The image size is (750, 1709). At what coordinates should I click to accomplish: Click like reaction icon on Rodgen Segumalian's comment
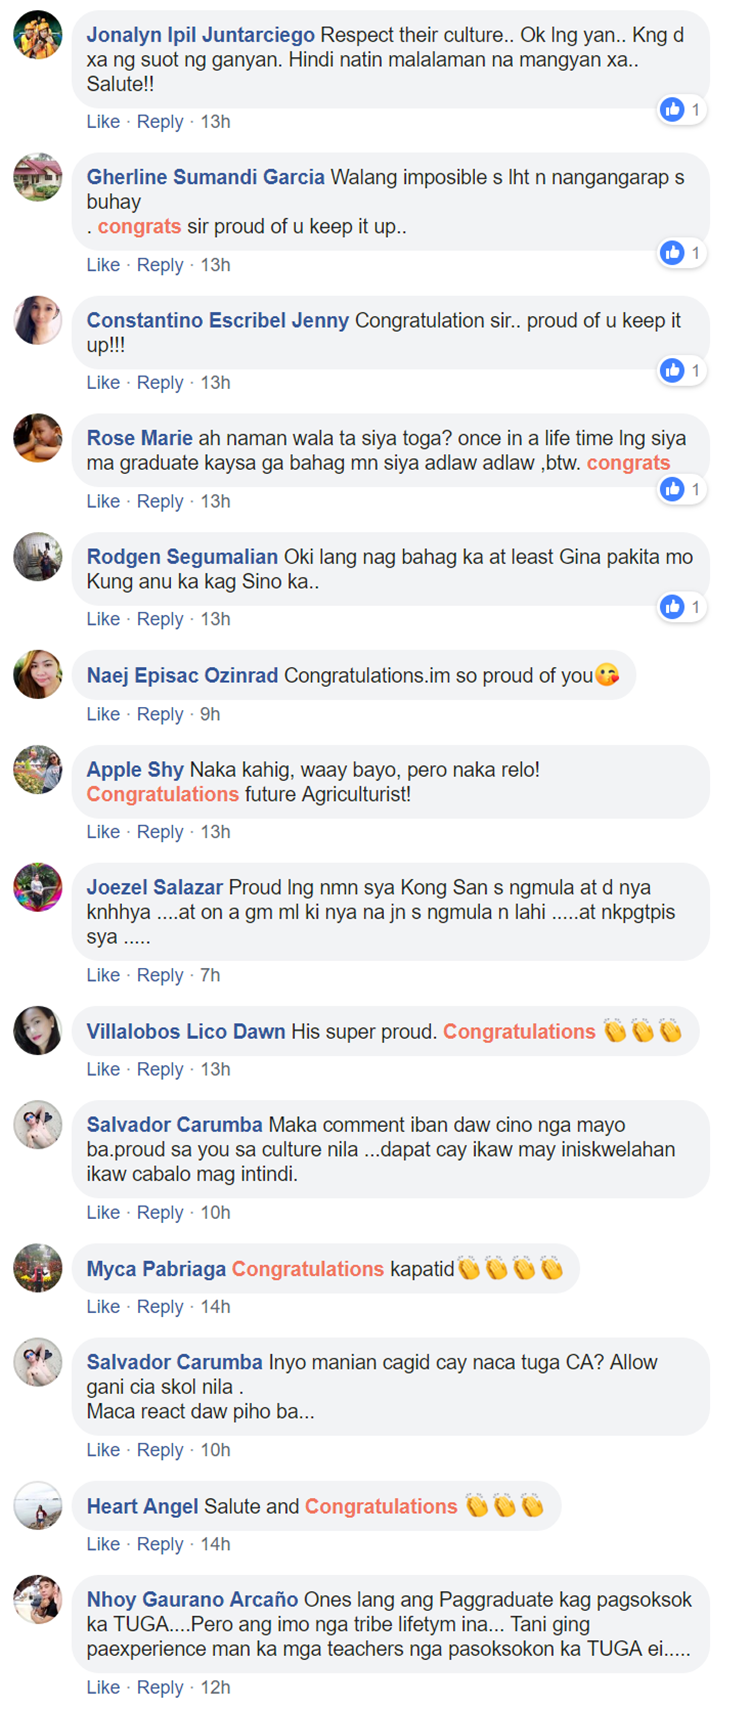[x=672, y=607]
